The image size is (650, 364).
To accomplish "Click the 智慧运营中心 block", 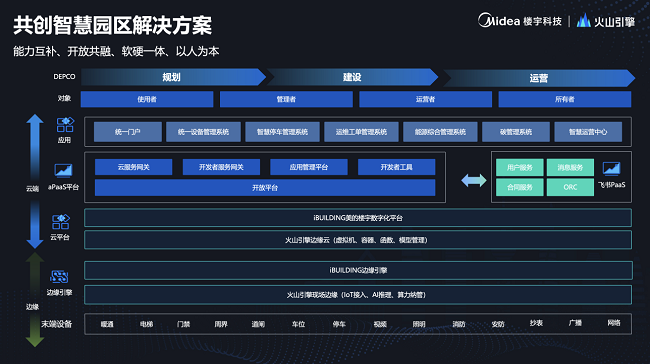I will click(588, 132).
